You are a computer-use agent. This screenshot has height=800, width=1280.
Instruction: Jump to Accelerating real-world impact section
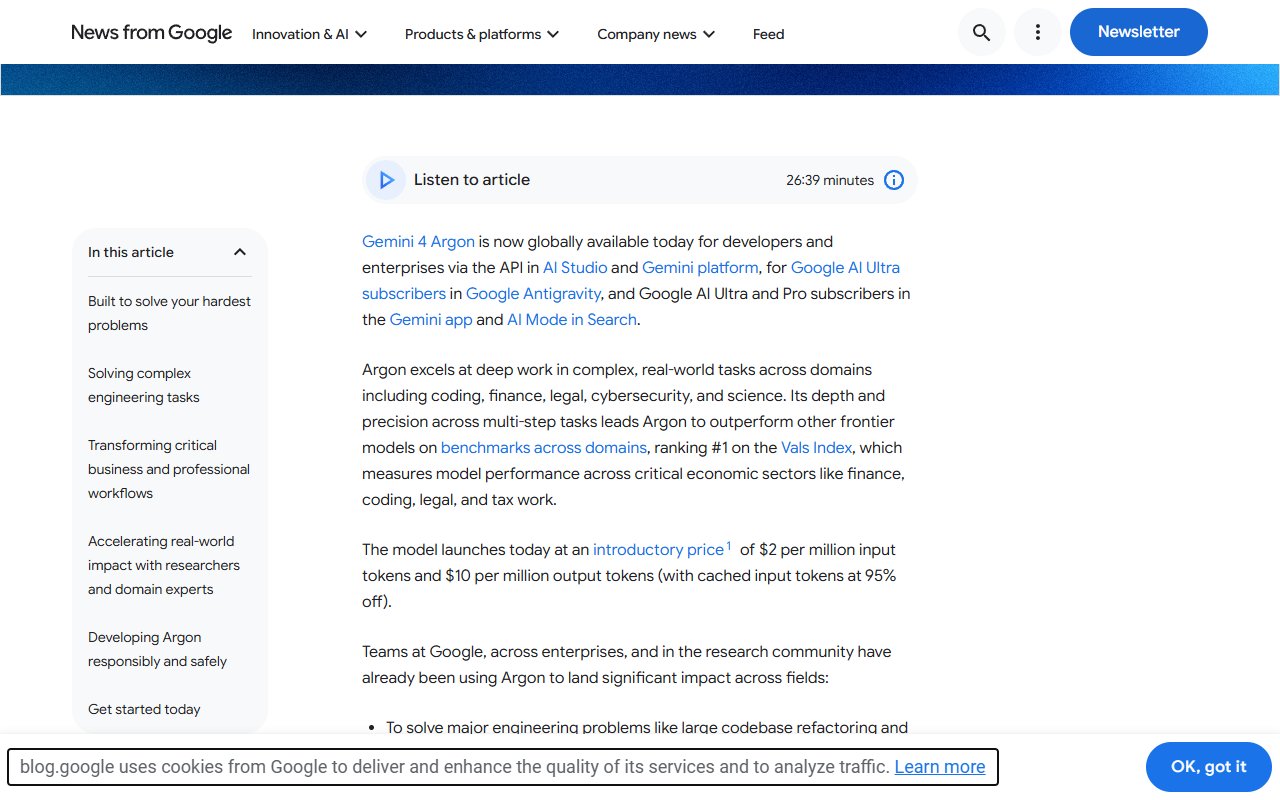164,565
